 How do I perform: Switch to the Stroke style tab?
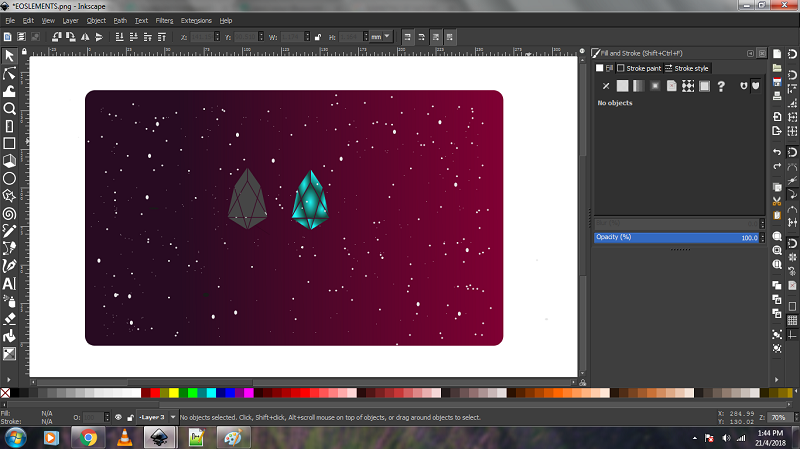pos(687,68)
